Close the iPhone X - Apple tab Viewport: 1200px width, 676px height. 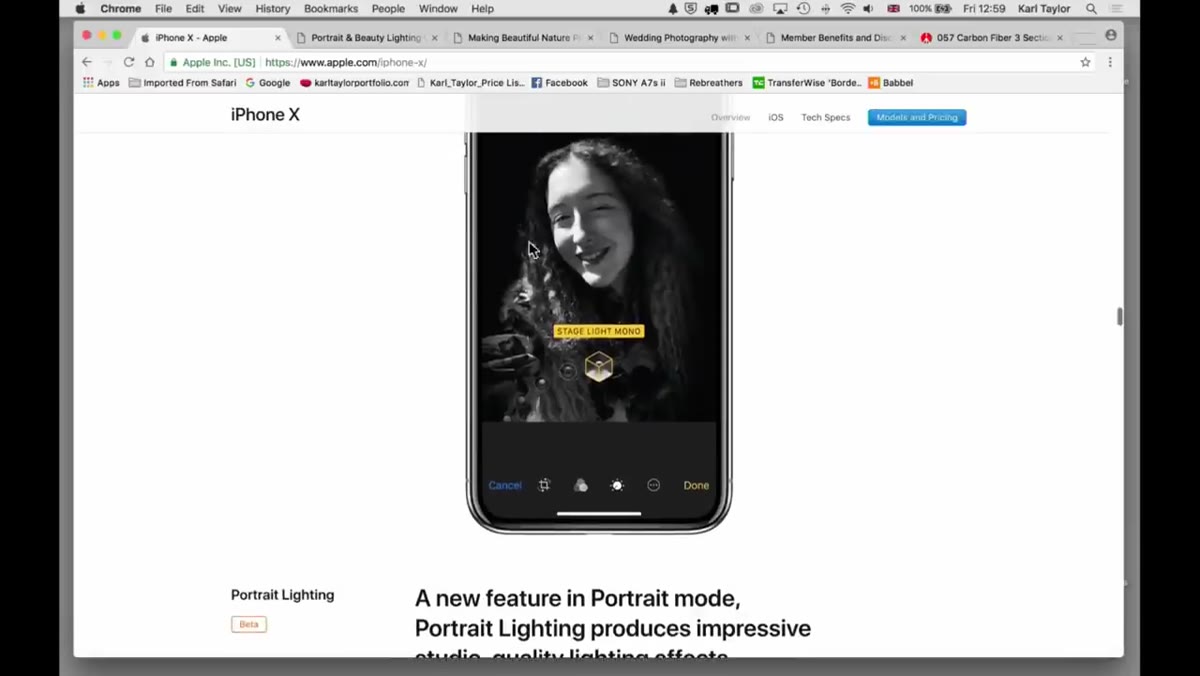pyautogui.click(x=278, y=38)
